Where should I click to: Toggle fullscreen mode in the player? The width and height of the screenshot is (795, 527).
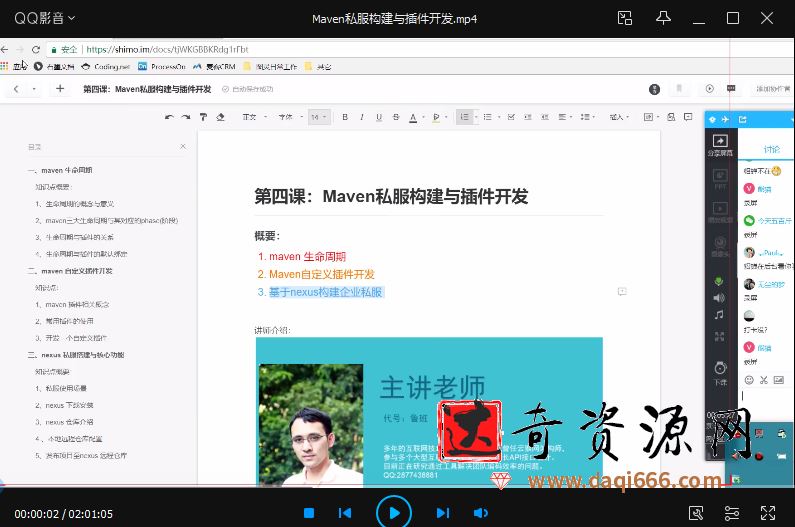768,513
